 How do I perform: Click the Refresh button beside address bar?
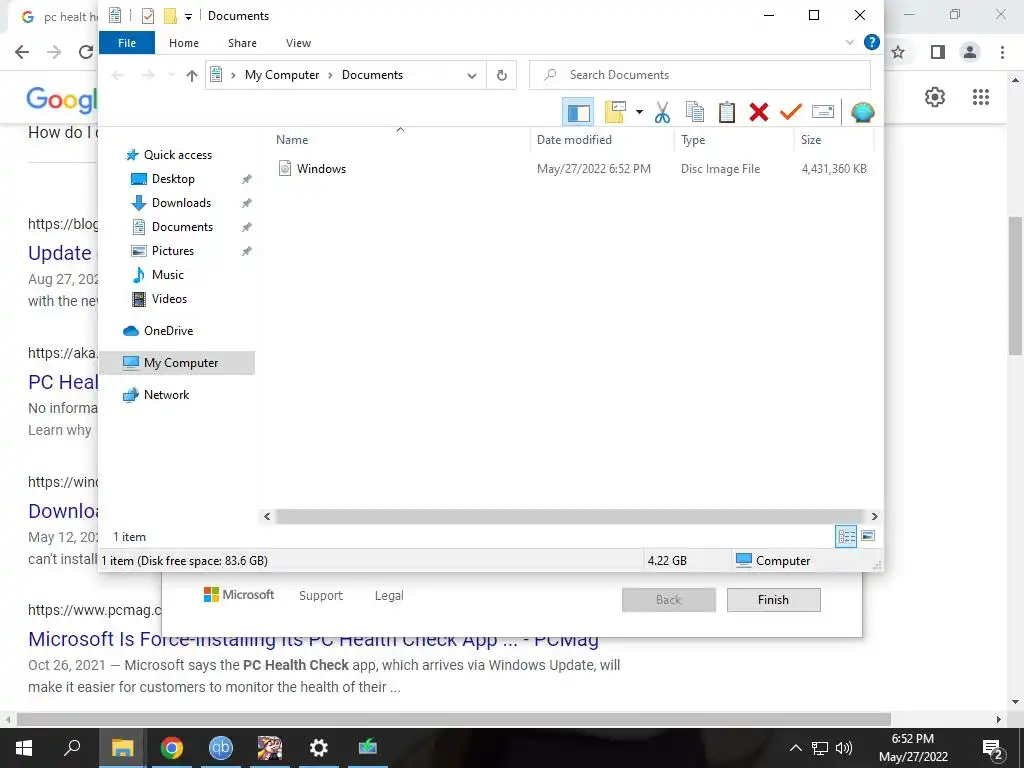502,75
